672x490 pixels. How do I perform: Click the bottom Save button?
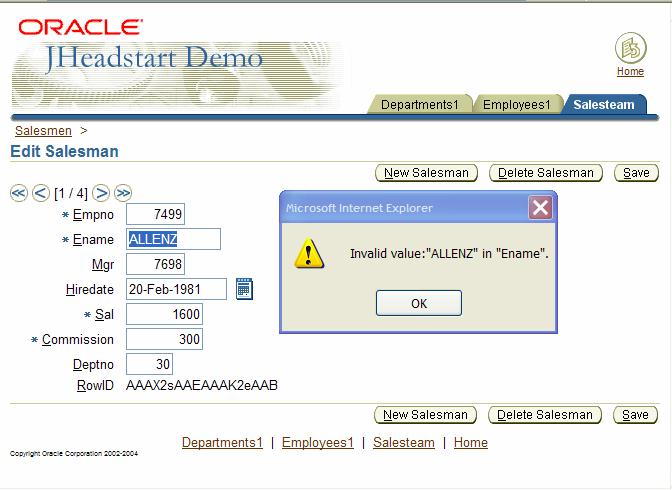click(x=636, y=415)
